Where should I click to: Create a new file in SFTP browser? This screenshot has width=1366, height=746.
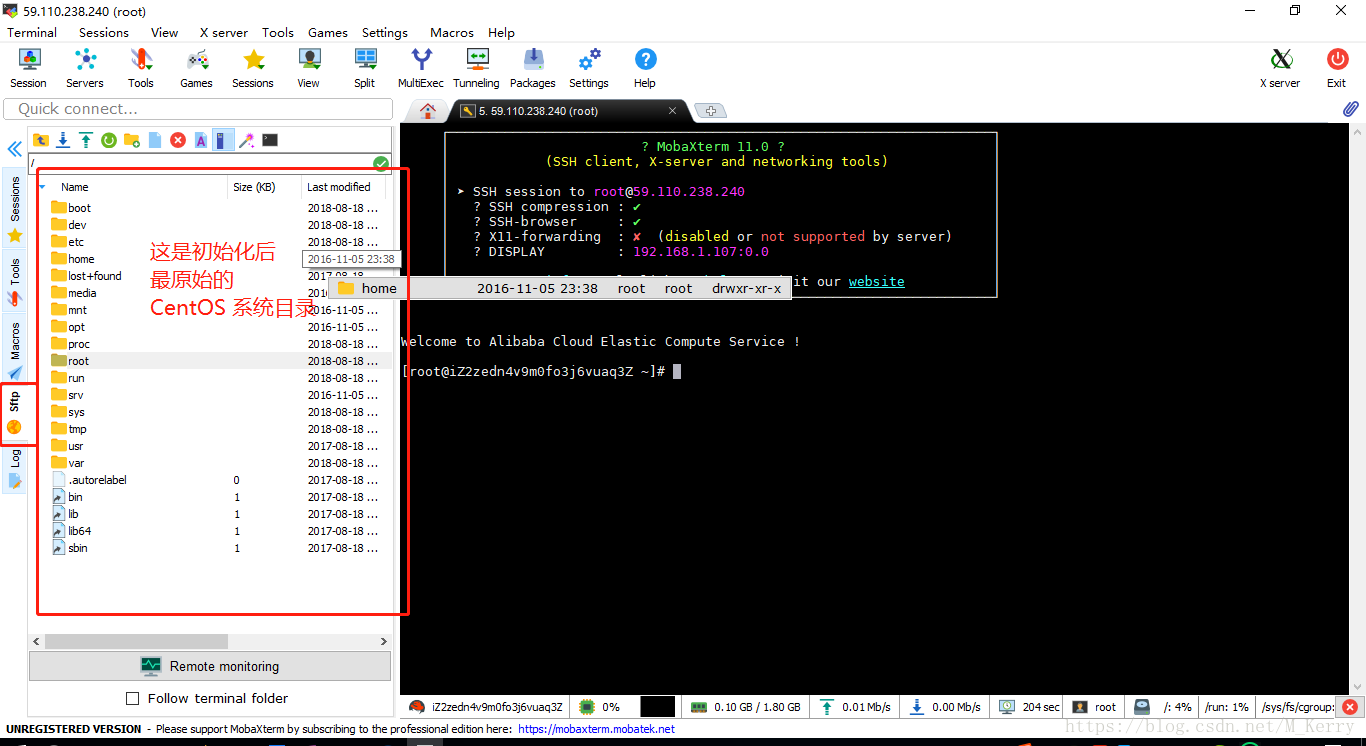(155, 140)
